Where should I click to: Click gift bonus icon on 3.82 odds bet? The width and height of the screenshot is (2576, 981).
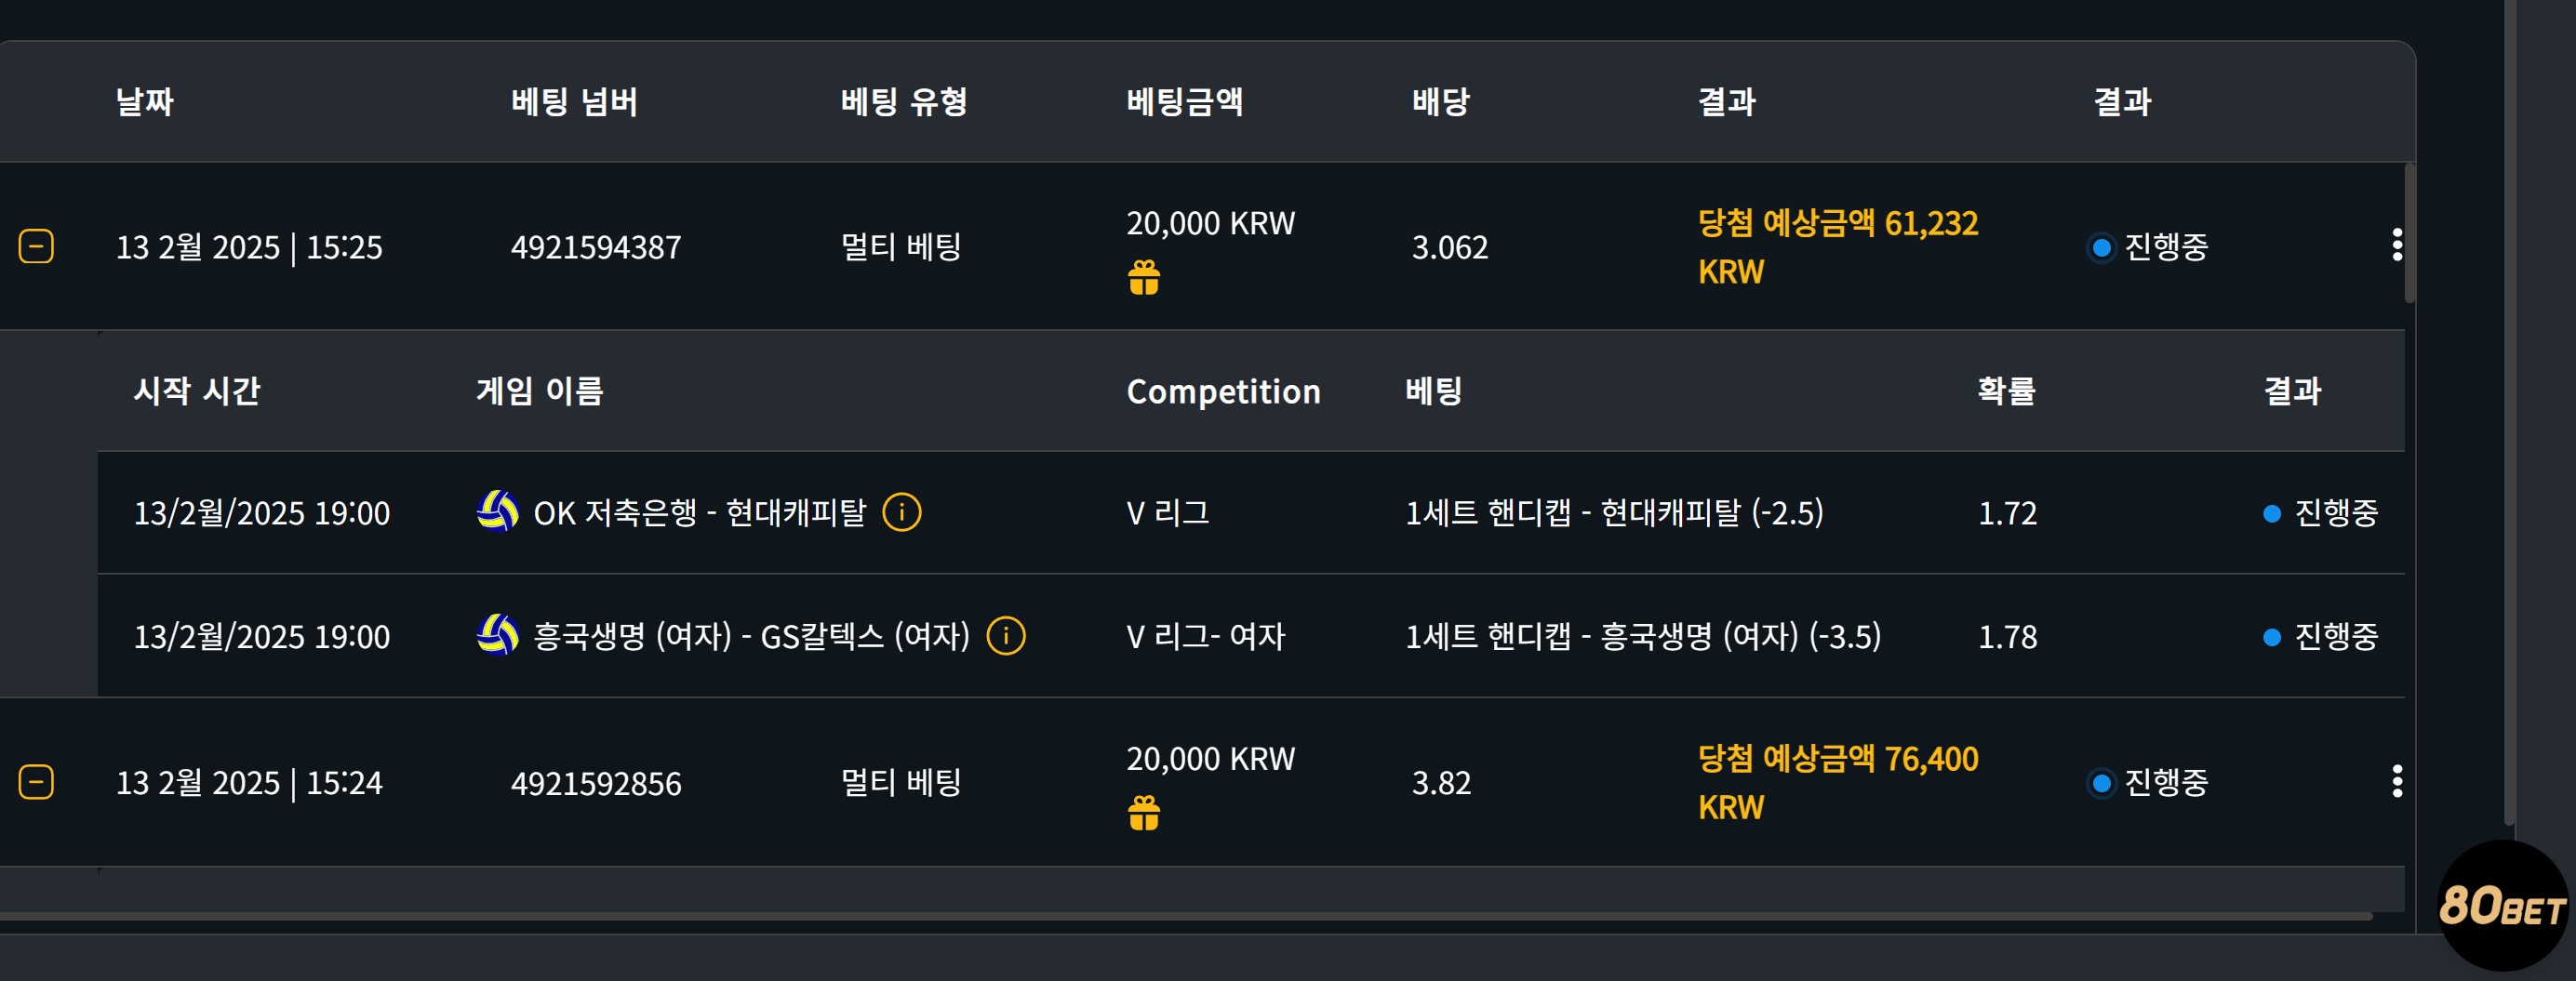(1144, 813)
